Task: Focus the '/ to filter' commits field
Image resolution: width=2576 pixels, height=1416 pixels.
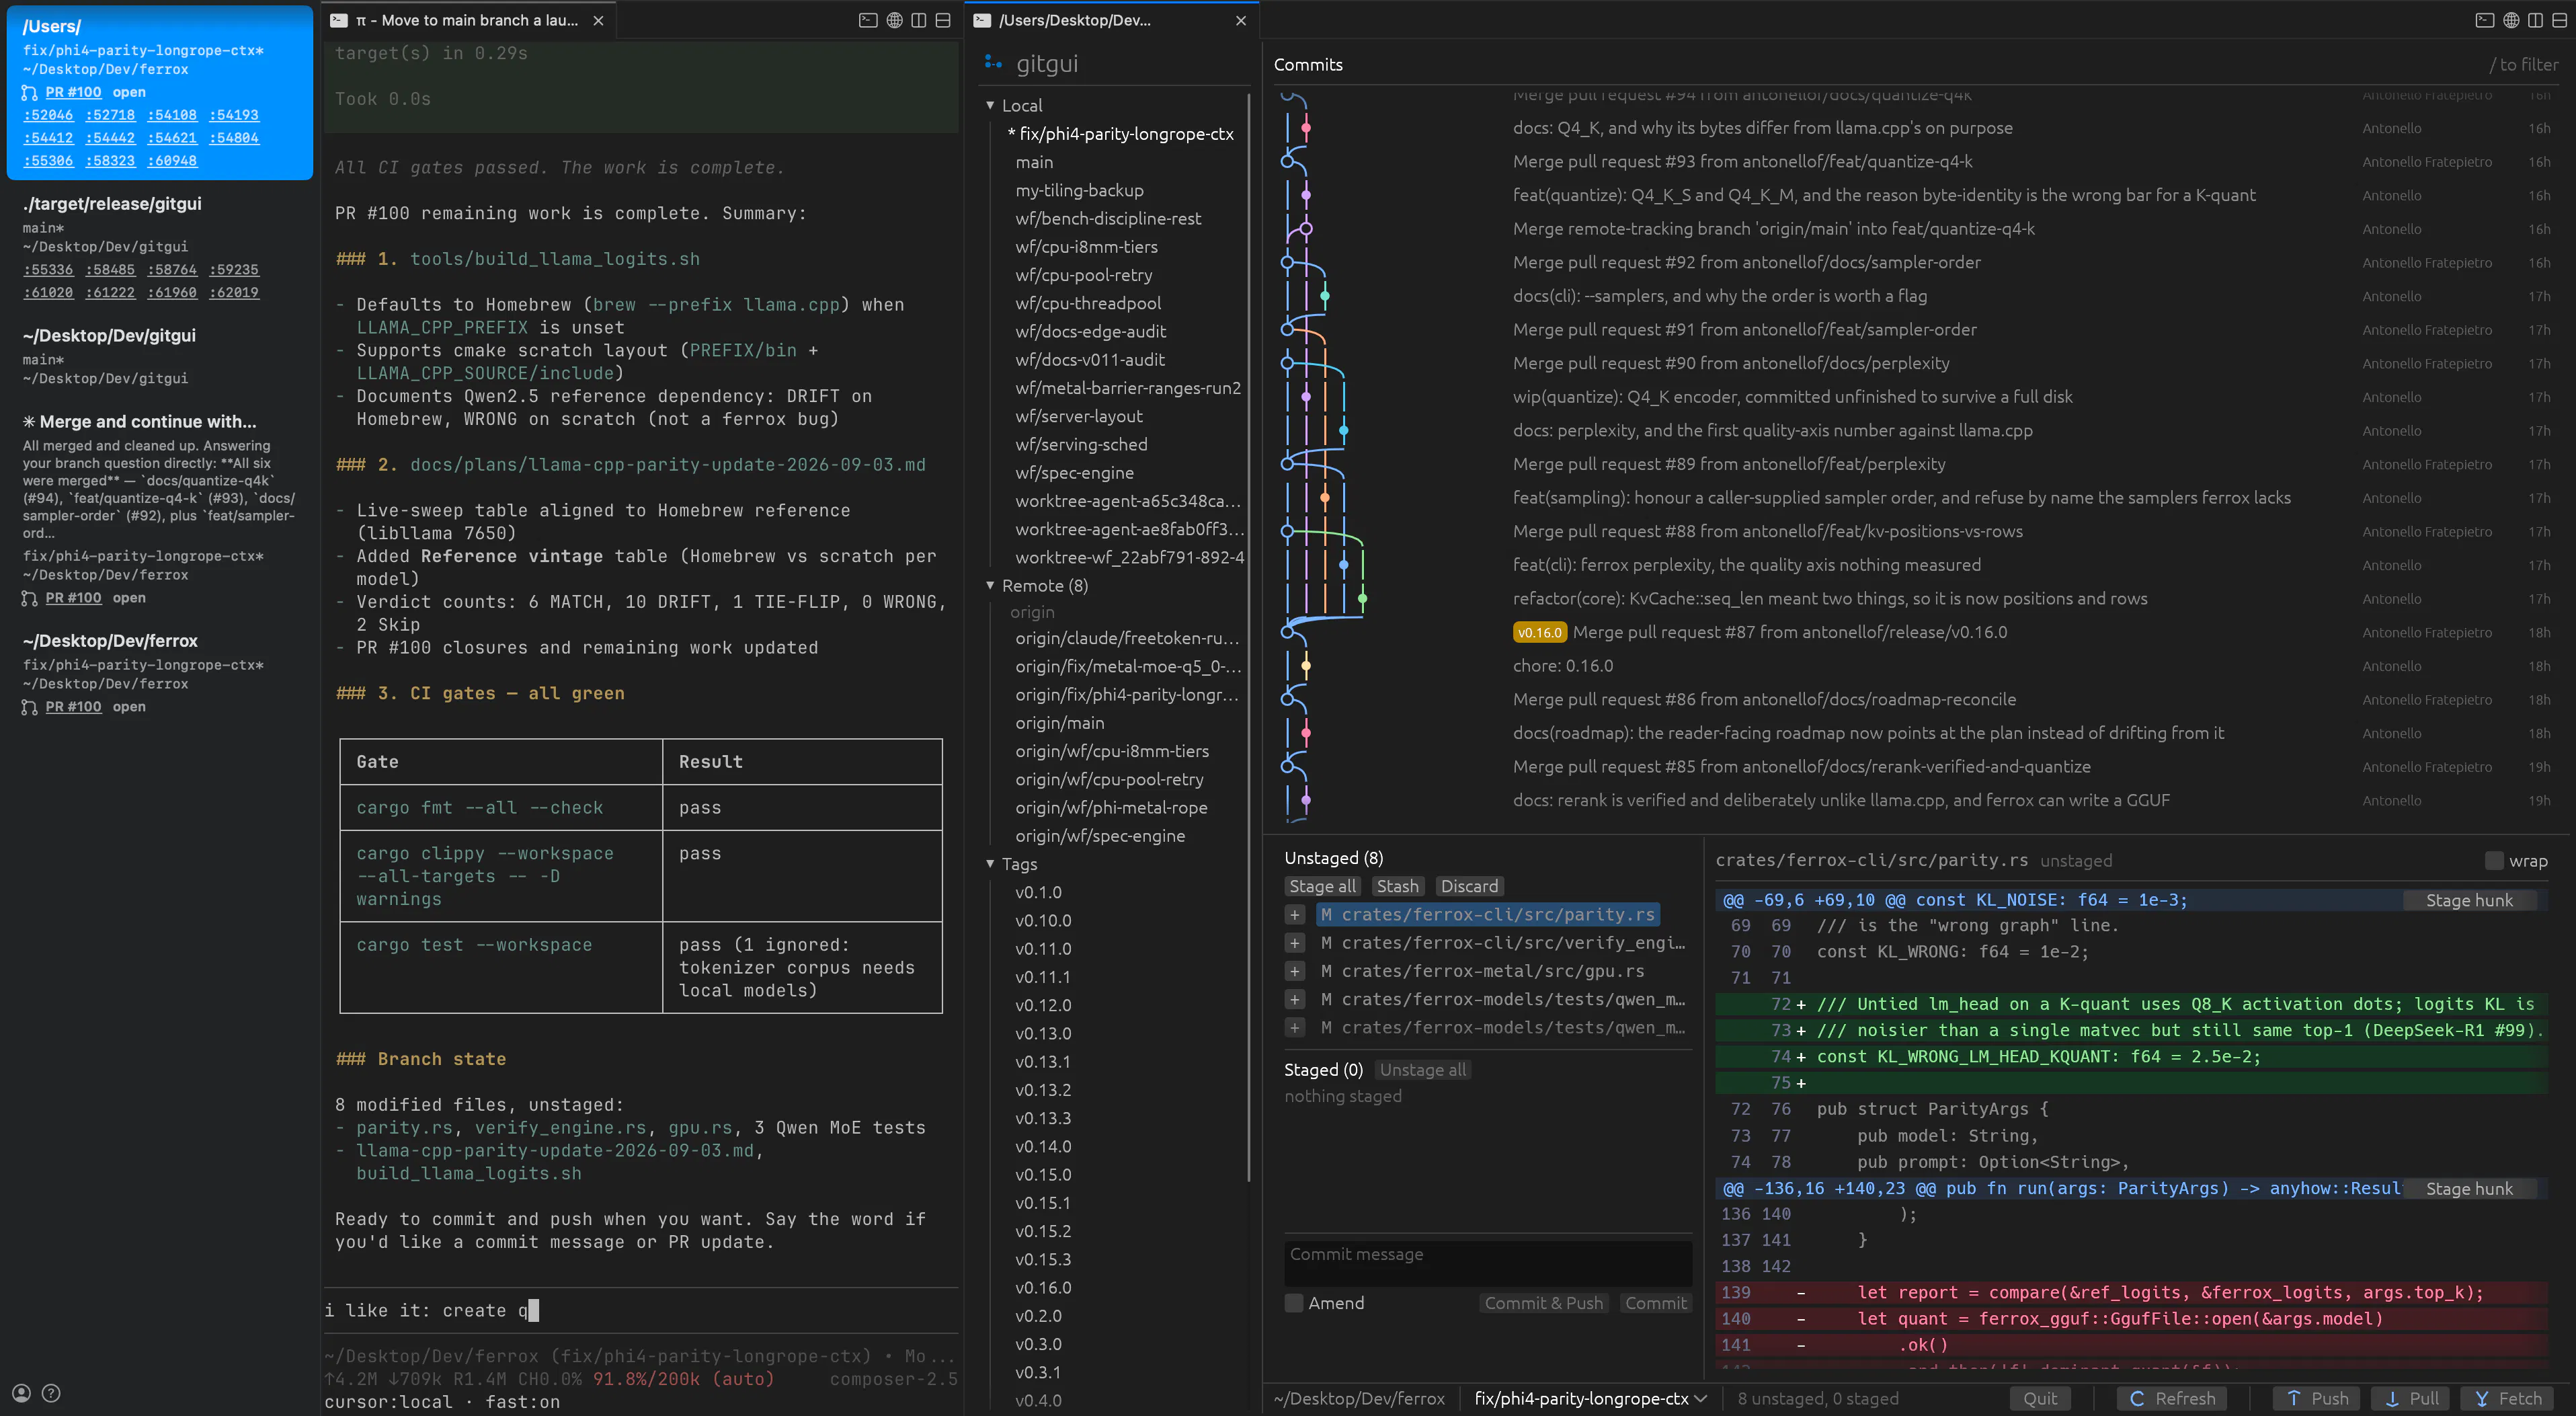Action: pyautogui.click(x=2523, y=64)
